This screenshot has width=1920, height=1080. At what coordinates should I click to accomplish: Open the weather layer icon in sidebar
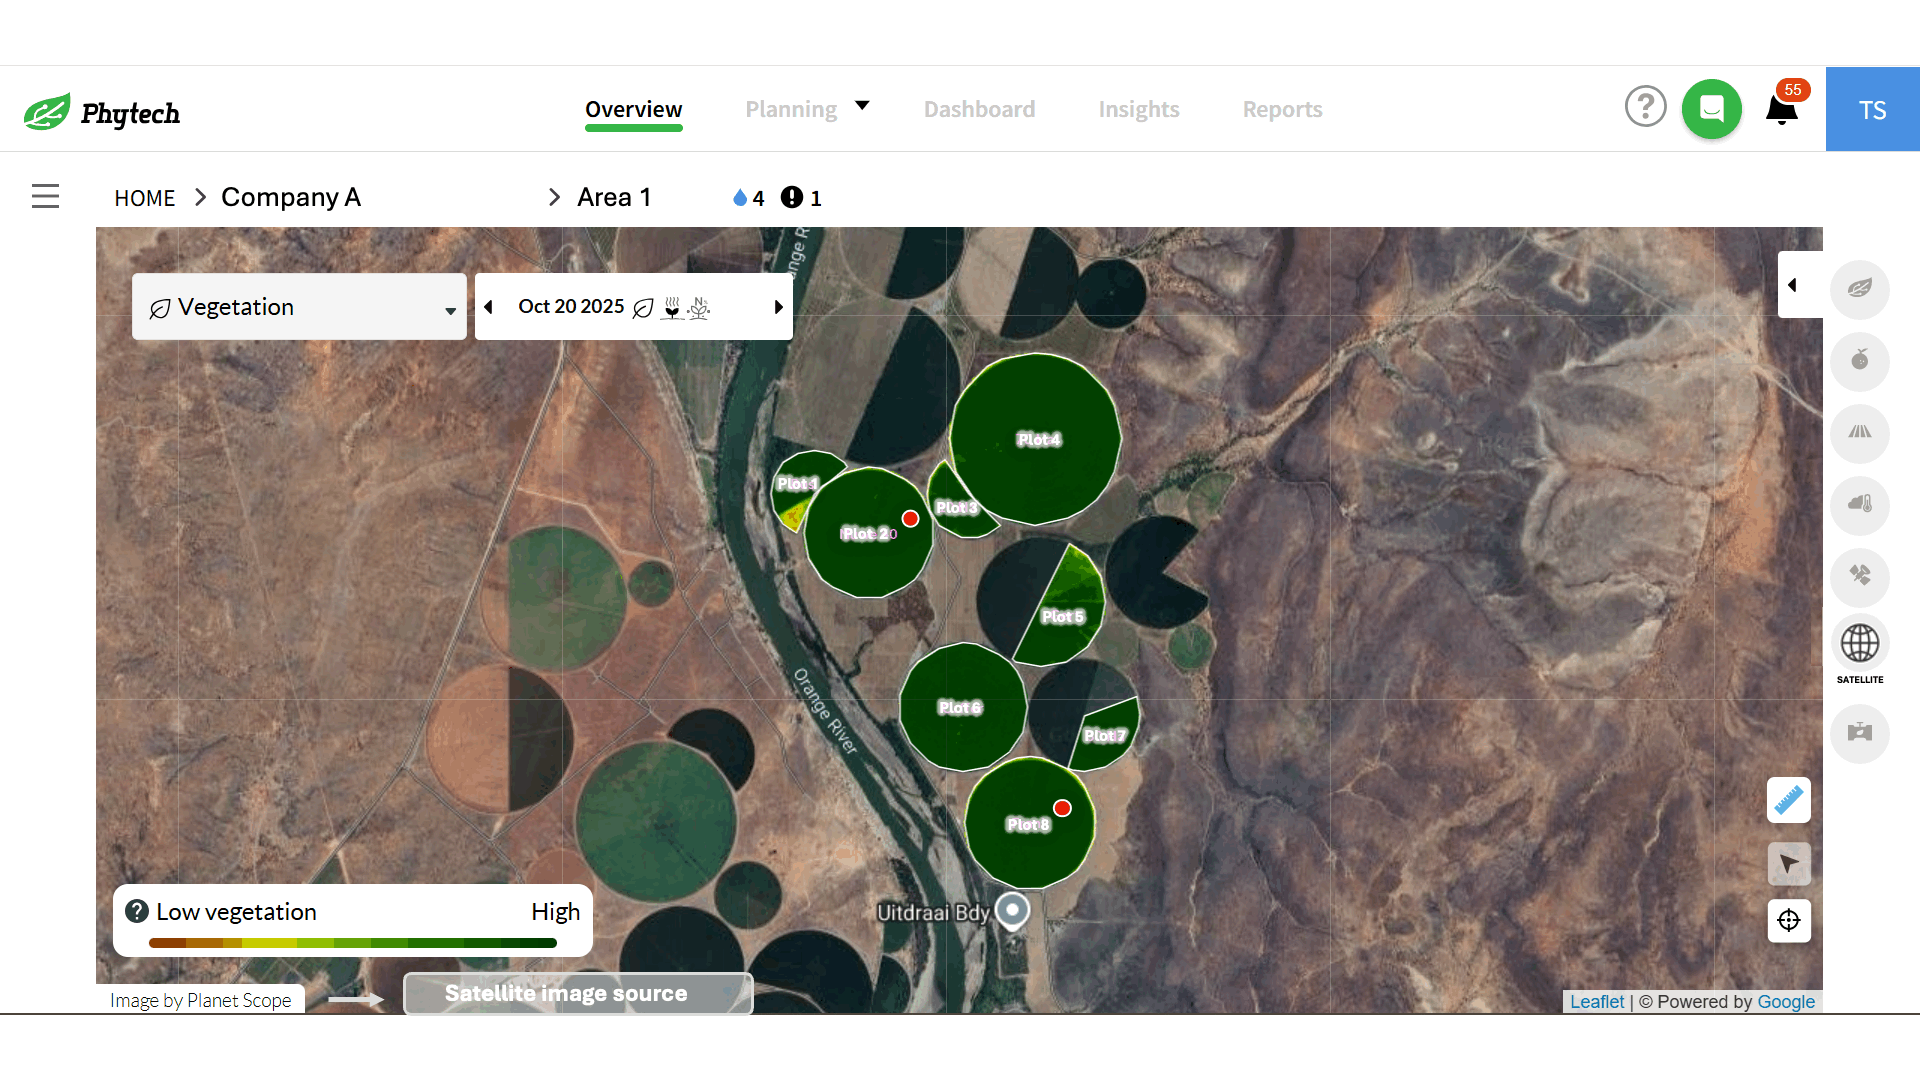[1860, 505]
